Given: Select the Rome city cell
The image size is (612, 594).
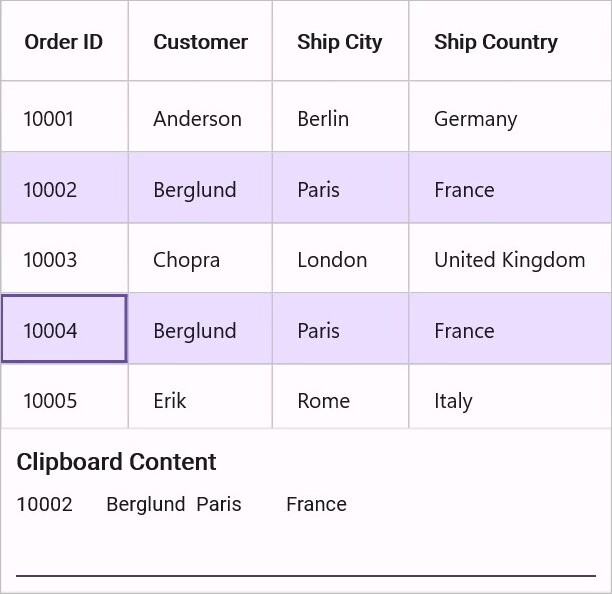Looking at the screenshot, I should [340, 397].
